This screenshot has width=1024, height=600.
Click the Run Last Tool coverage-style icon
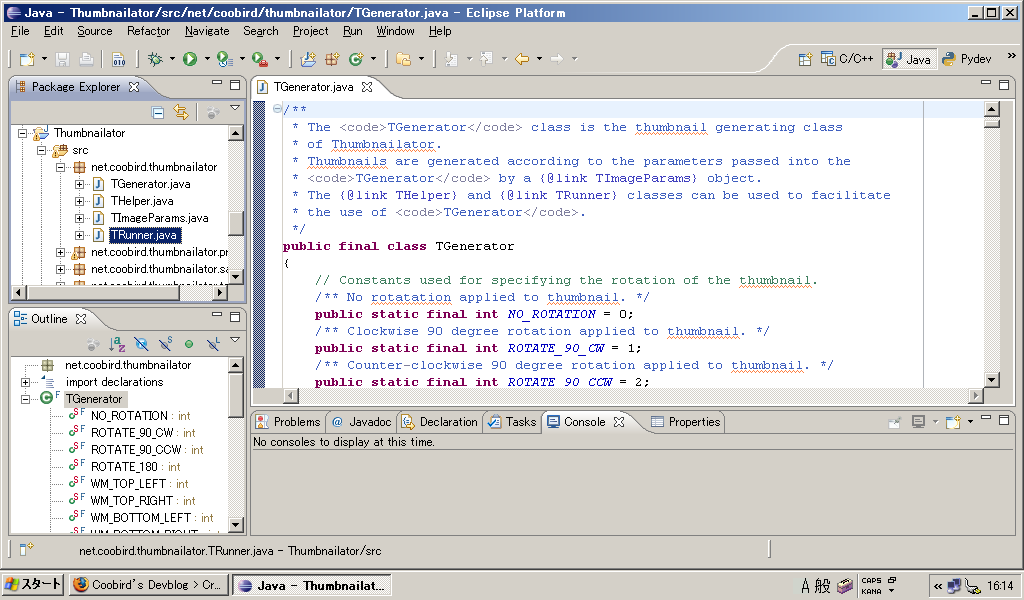225,59
